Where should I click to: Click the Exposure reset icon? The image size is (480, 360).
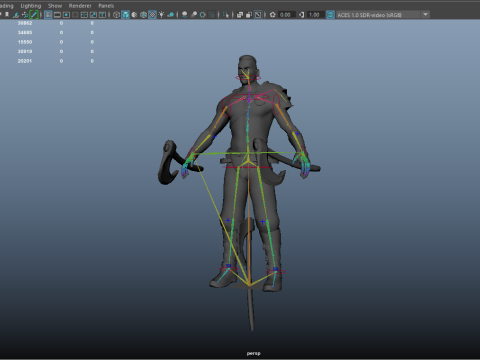tap(273, 15)
